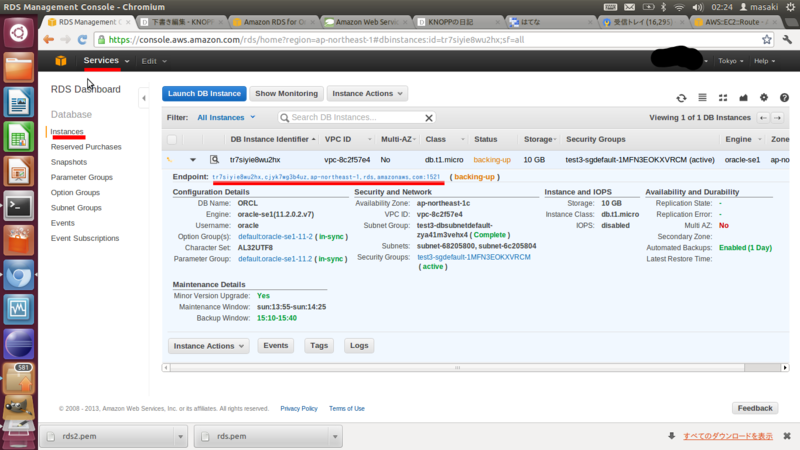This screenshot has height=450, width=800.
Task: Switch to the Amazon RDS for Oracle tab
Action: coord(274,22)
